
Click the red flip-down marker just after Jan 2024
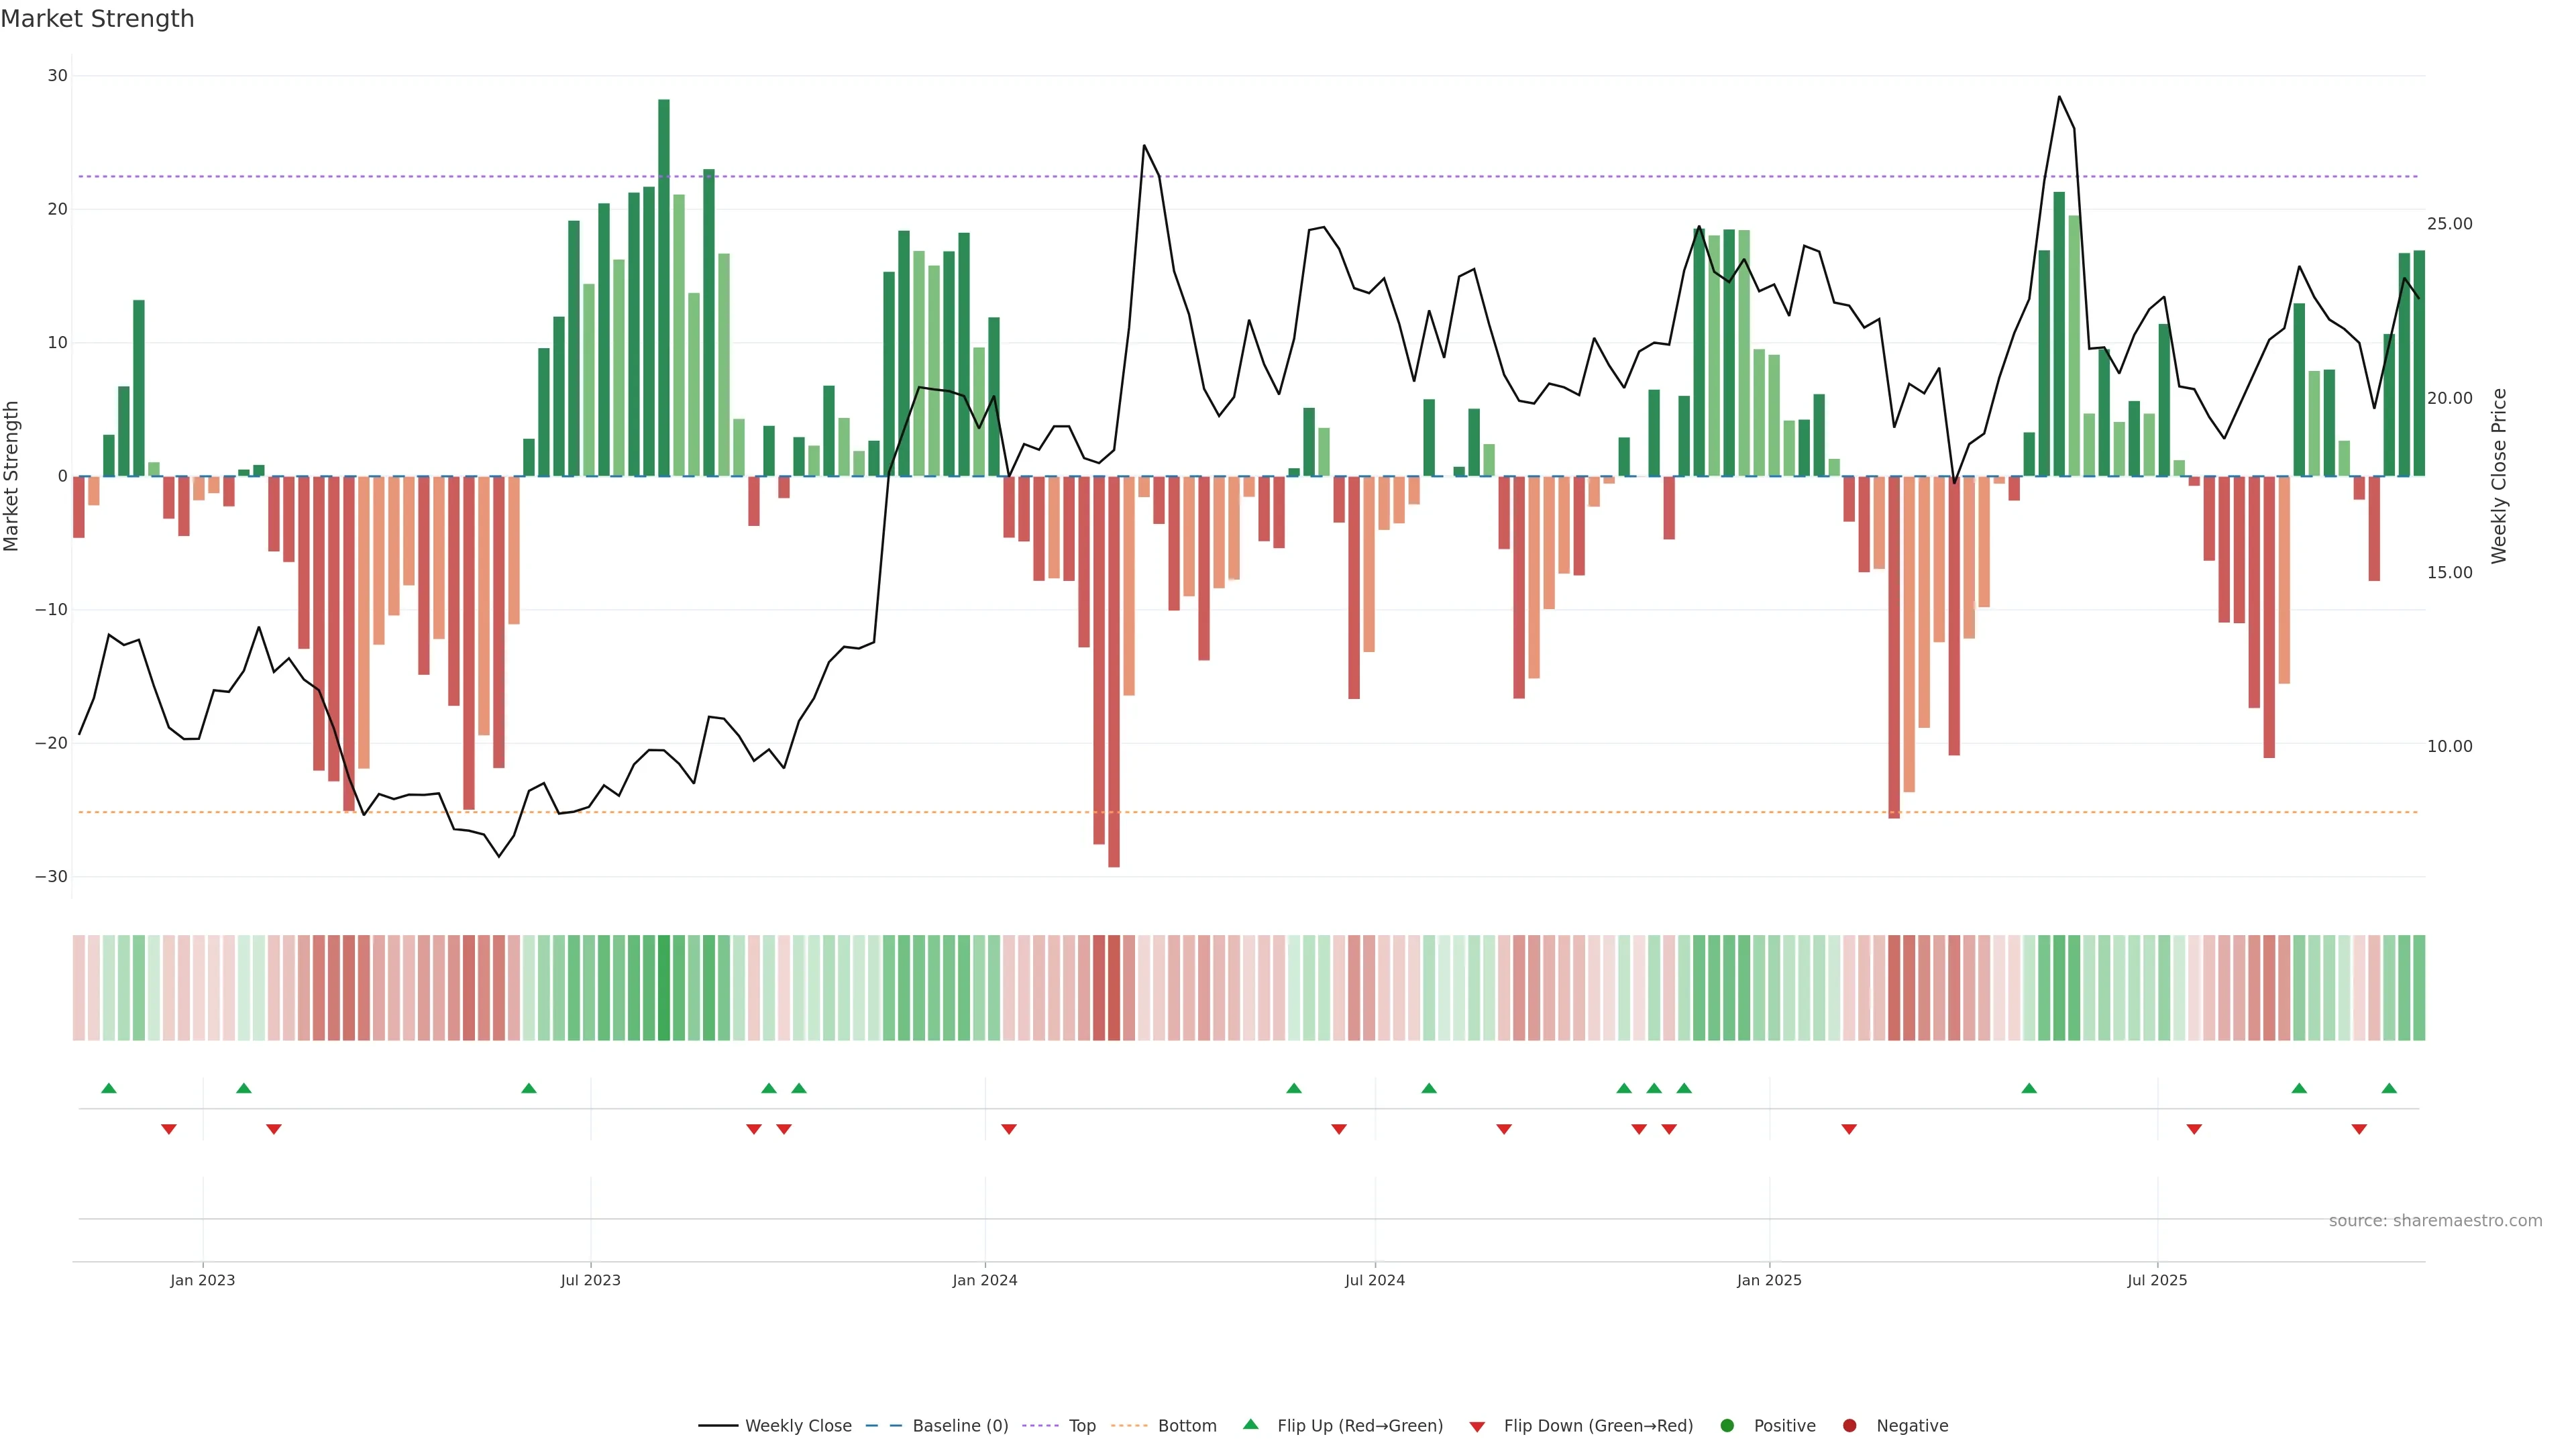1009,1129
